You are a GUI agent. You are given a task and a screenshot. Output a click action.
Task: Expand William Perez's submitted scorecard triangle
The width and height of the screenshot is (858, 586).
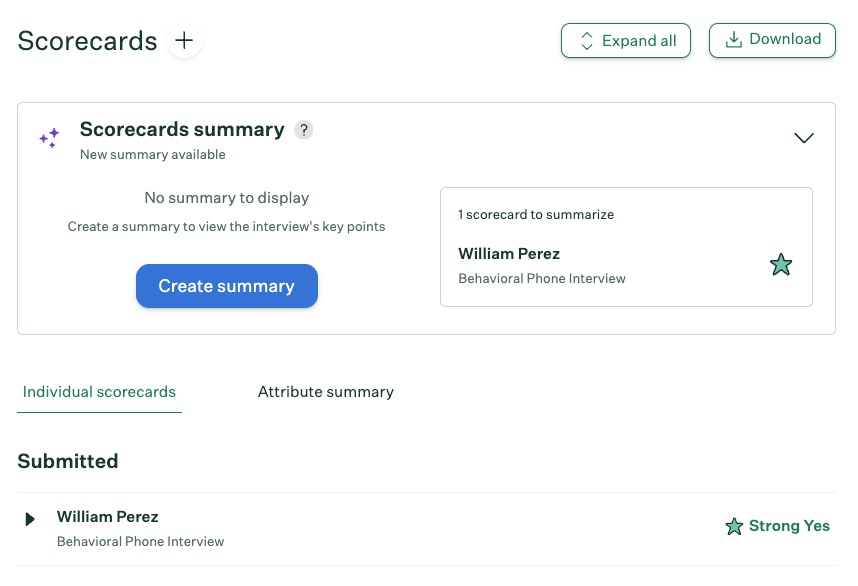[31, 519]
